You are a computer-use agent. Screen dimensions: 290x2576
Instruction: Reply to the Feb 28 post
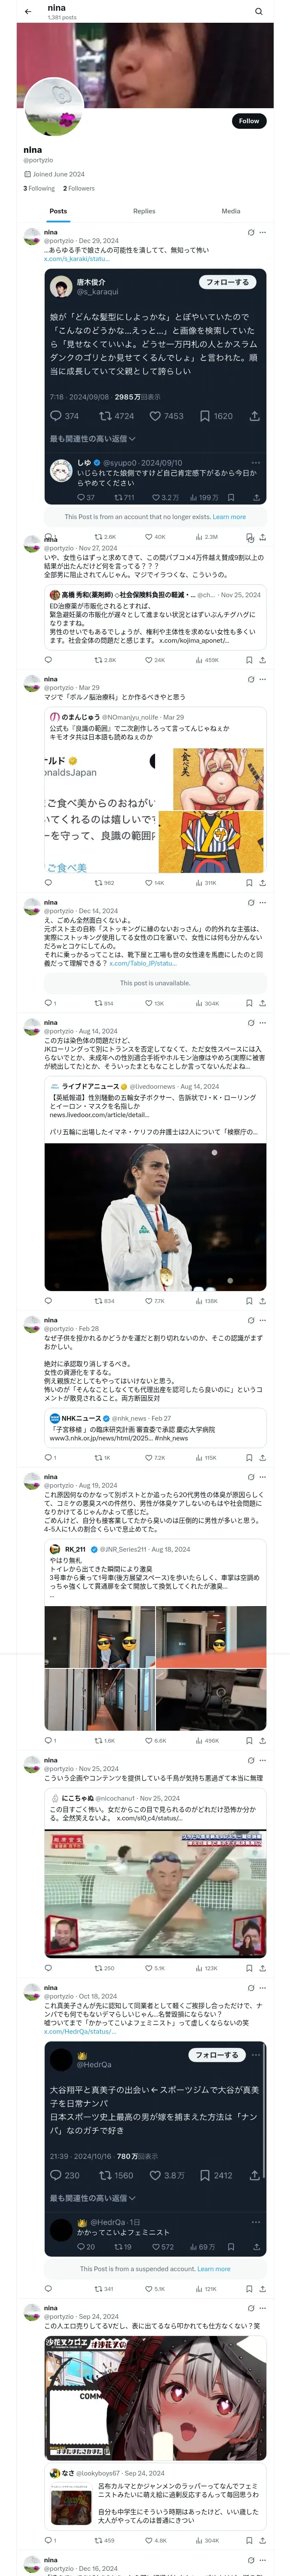click(x=47, y=1457)
